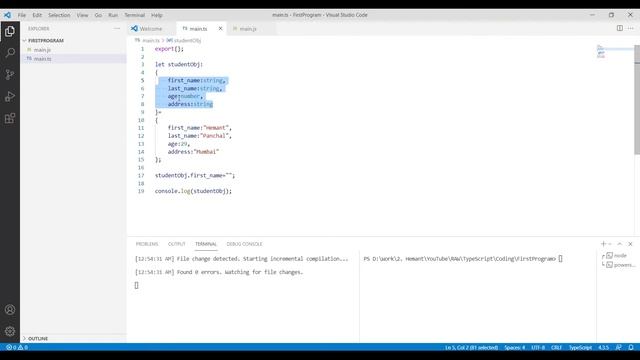Change end of line sequence CRLF
Screen dimensions: 640x360
557,347
